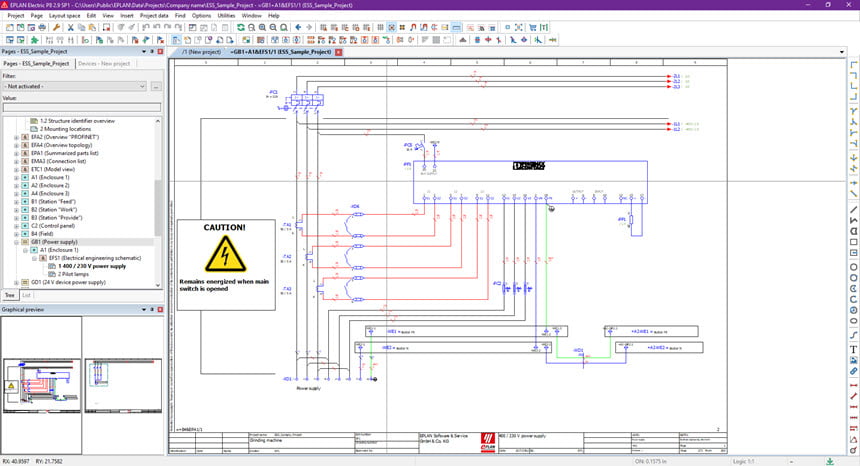The width and height of the screenshot is (860, 466).
Task: Switch to the /1 (New project) tab
Action: pyautogui.click(x=201, y=52)
